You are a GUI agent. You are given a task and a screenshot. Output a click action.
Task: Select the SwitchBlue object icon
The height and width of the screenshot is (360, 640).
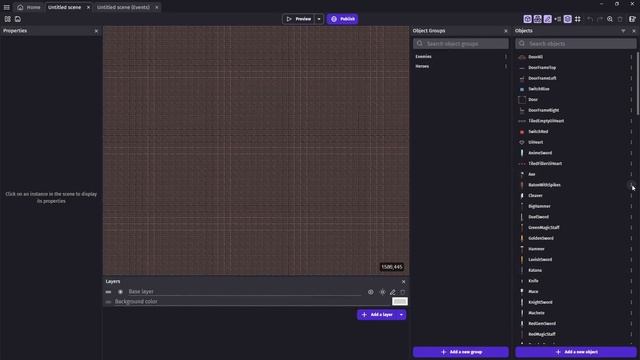(x=522, y=89)
